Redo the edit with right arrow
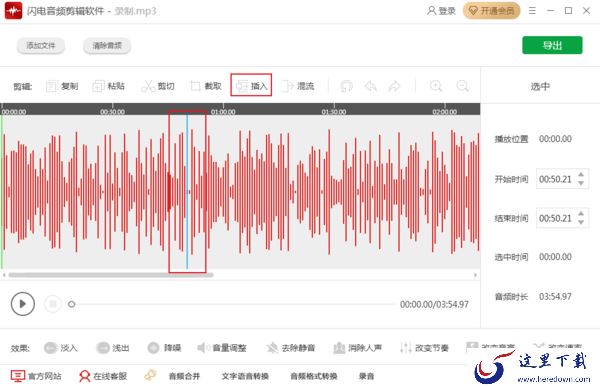The width and height of the screenshot is (600, 387). click(x=395, y=86)
